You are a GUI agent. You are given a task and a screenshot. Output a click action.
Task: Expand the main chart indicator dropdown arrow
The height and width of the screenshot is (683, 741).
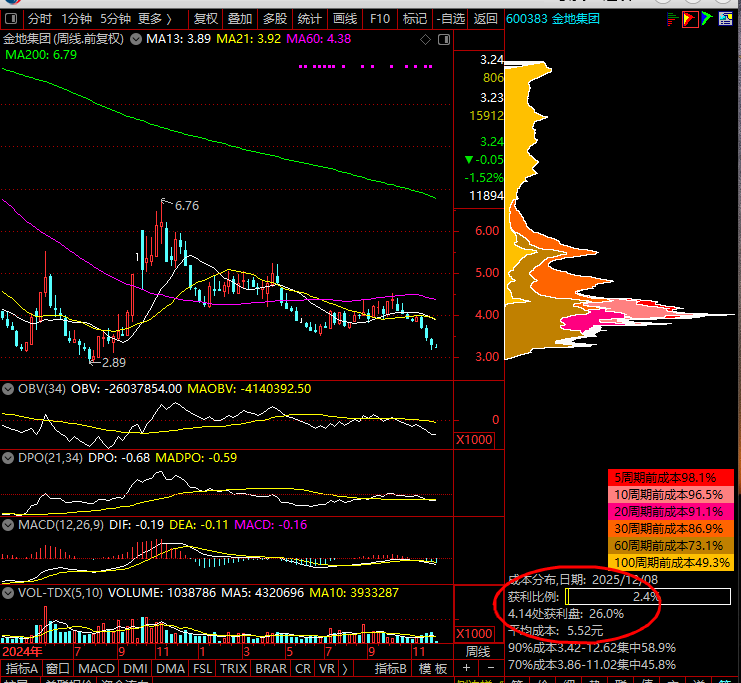tap(136, 39)
